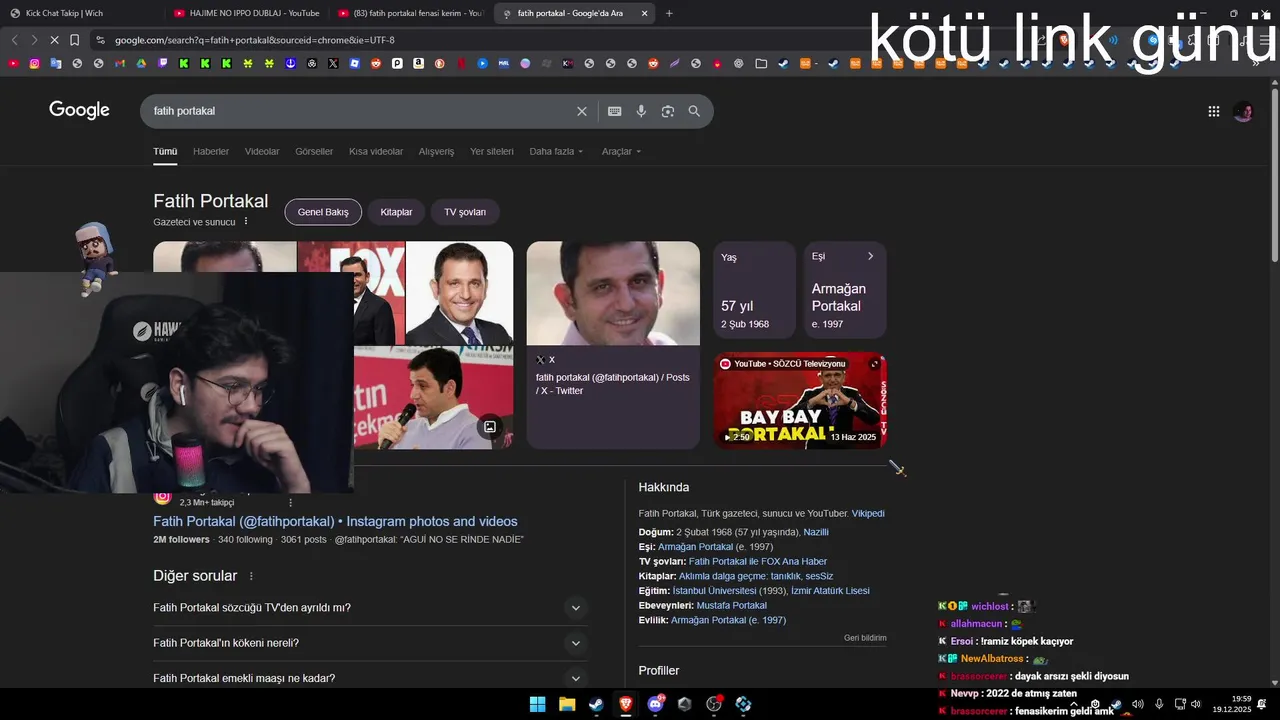Switch to Yer siteleri tab
This screenshot has width=1280, height=720.
[x=492, y=152]
